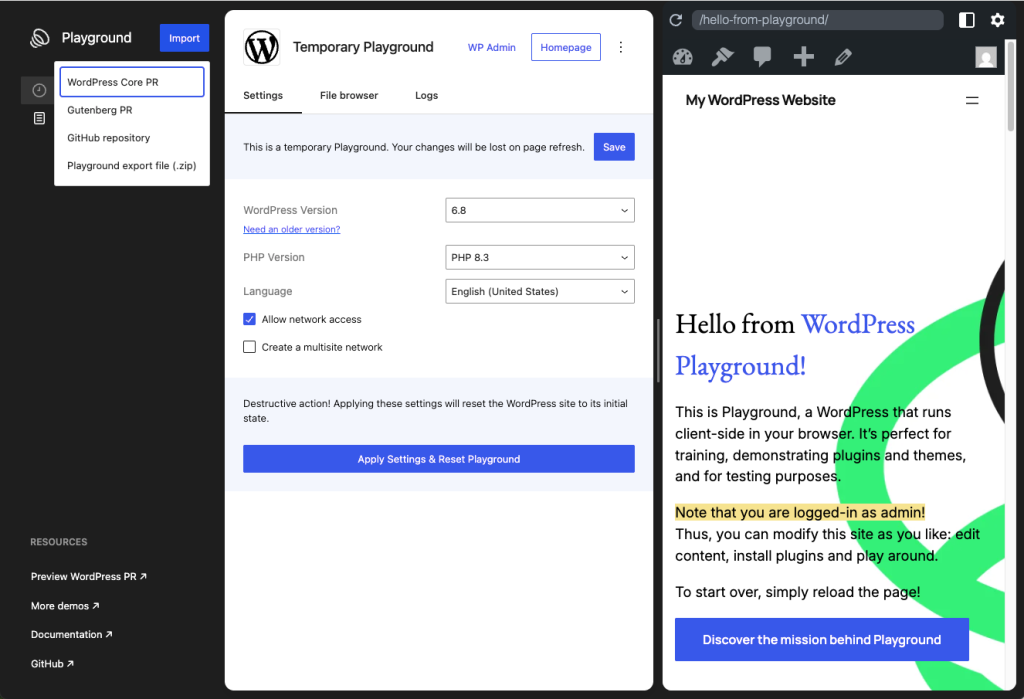Open the WordPress Version dropdown
This screenshot has width=1024, height=699.
539,210
